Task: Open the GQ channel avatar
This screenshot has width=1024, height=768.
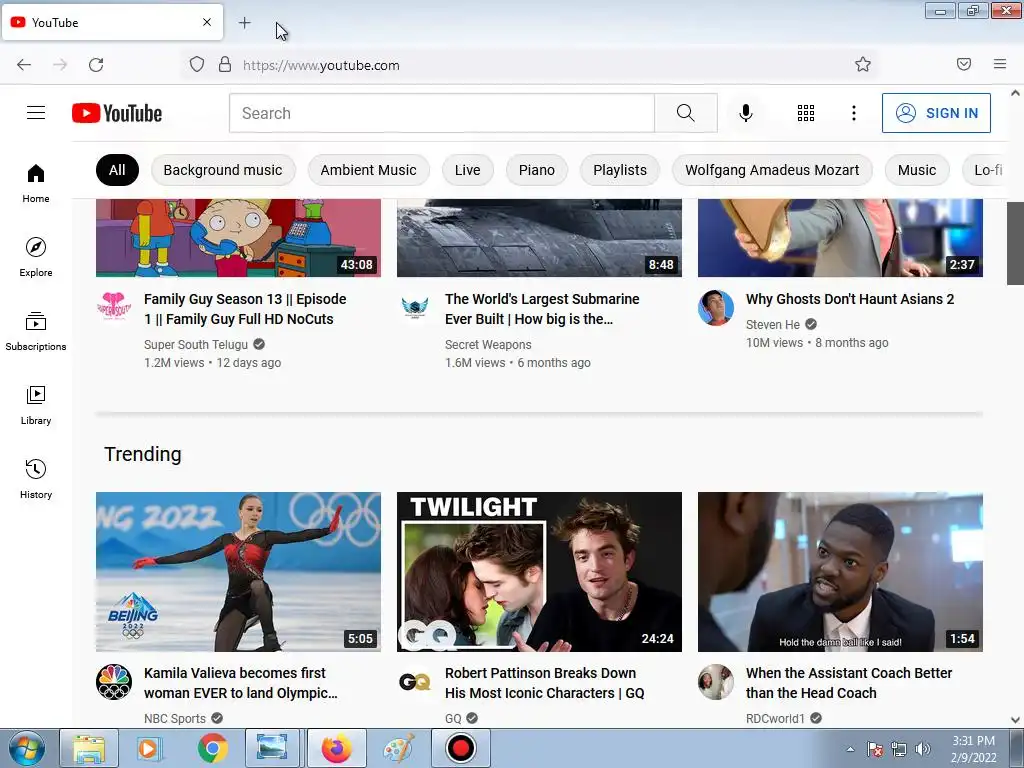Action: 415,682
